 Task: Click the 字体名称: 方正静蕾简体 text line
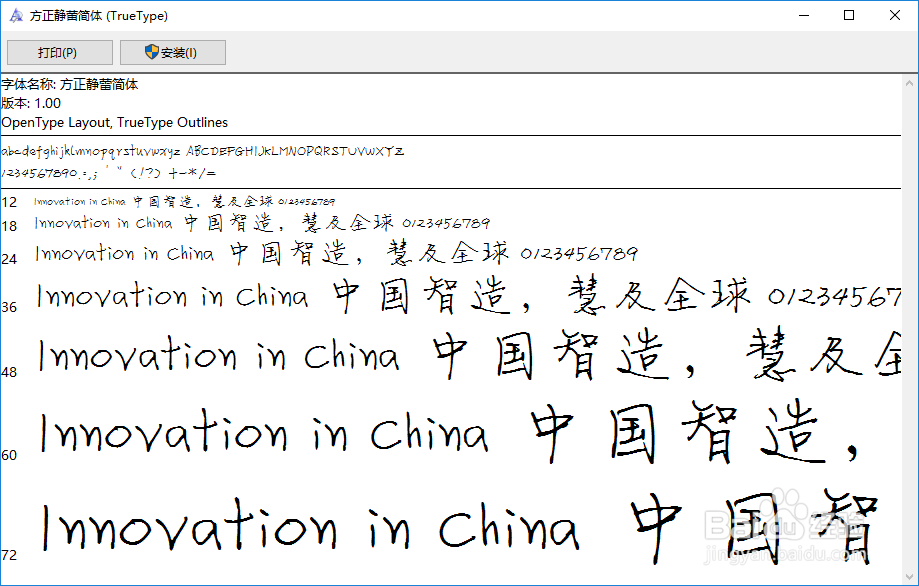coord(70,84)
